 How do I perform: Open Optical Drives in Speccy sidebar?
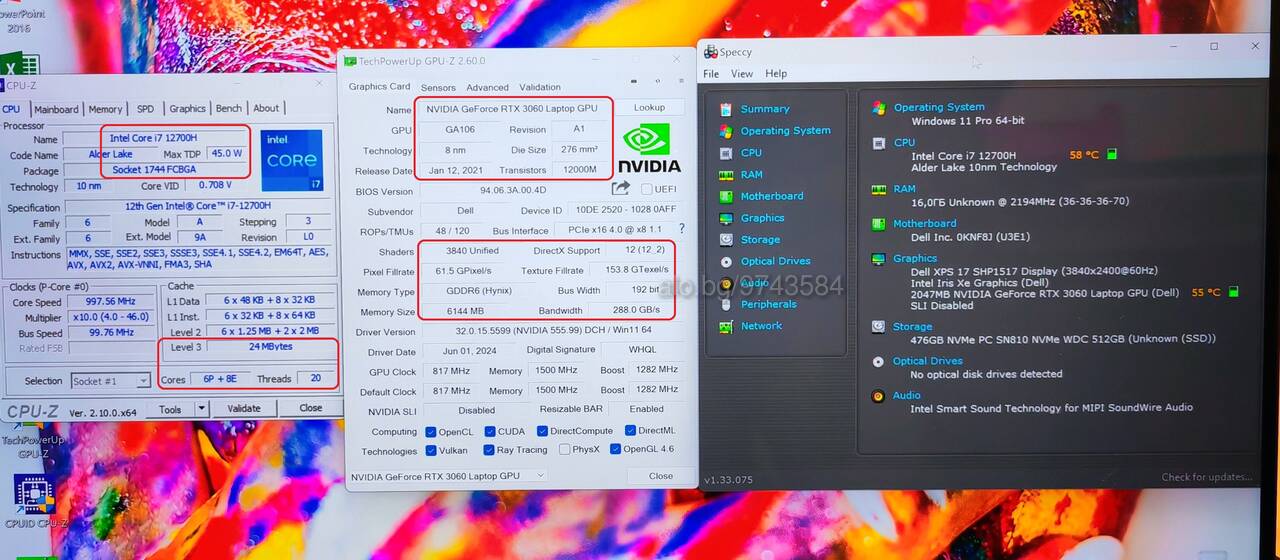[x=775, y=262]
